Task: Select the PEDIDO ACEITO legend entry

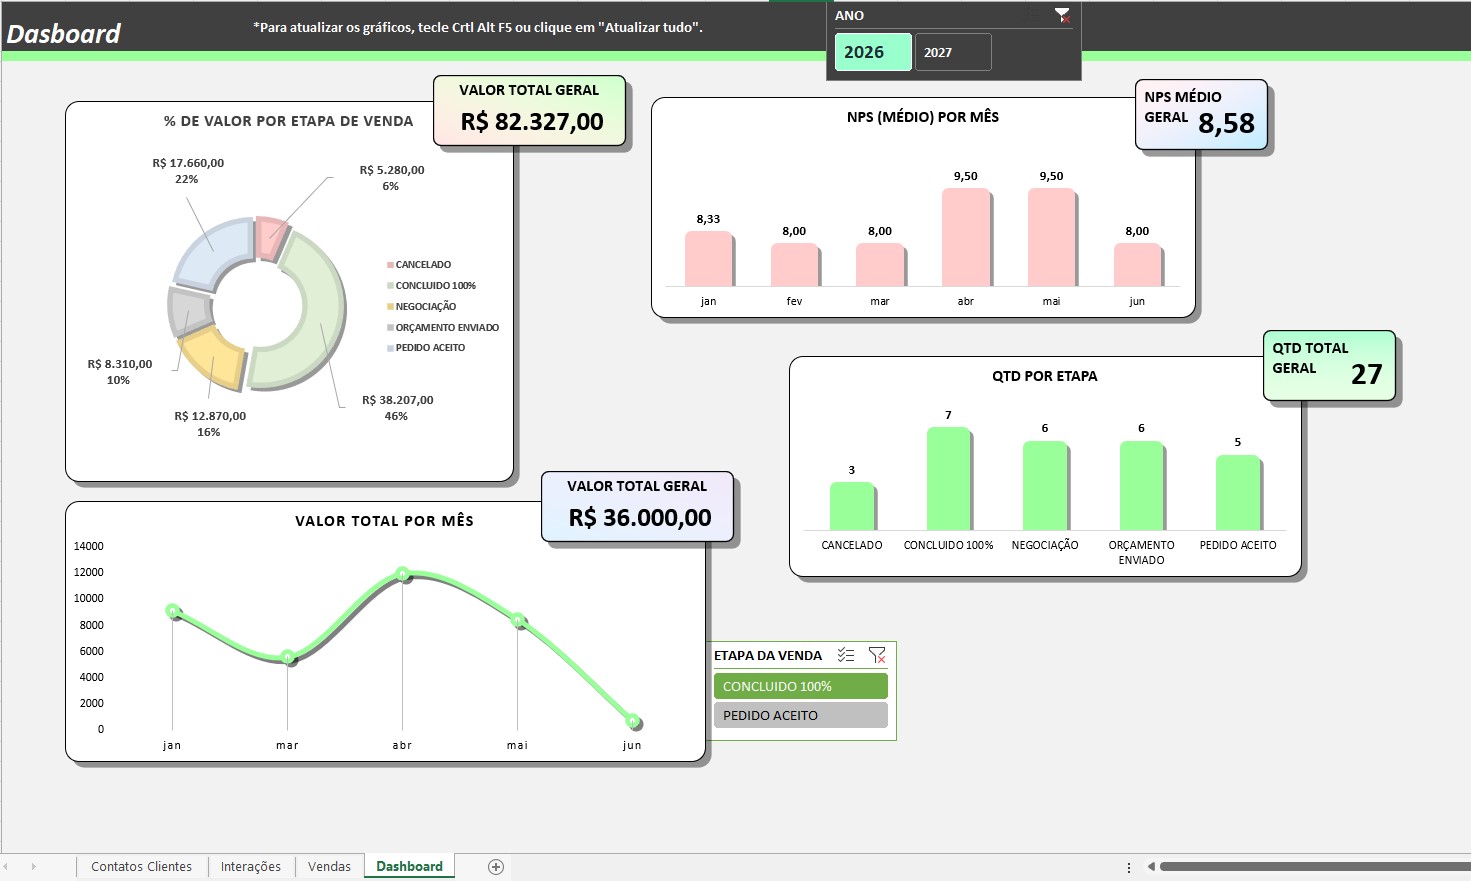Action: click(426, 348)
